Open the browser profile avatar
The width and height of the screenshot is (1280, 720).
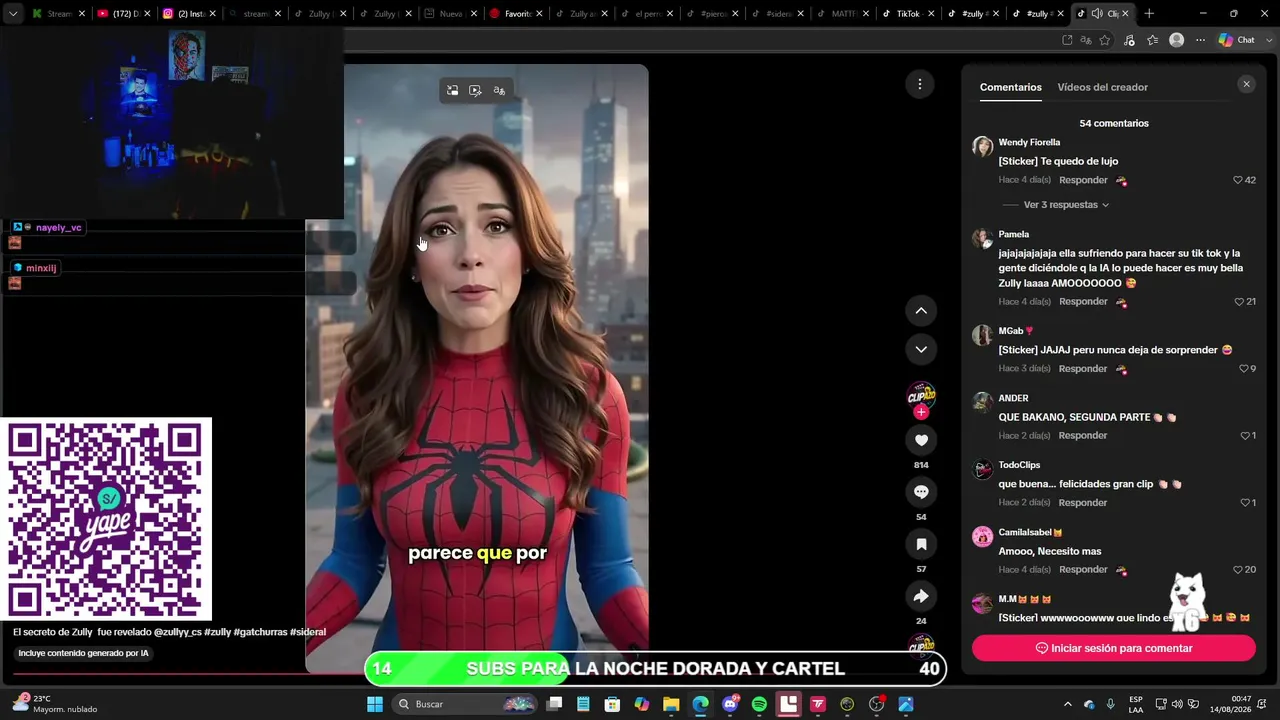(x=1177, y=40)
